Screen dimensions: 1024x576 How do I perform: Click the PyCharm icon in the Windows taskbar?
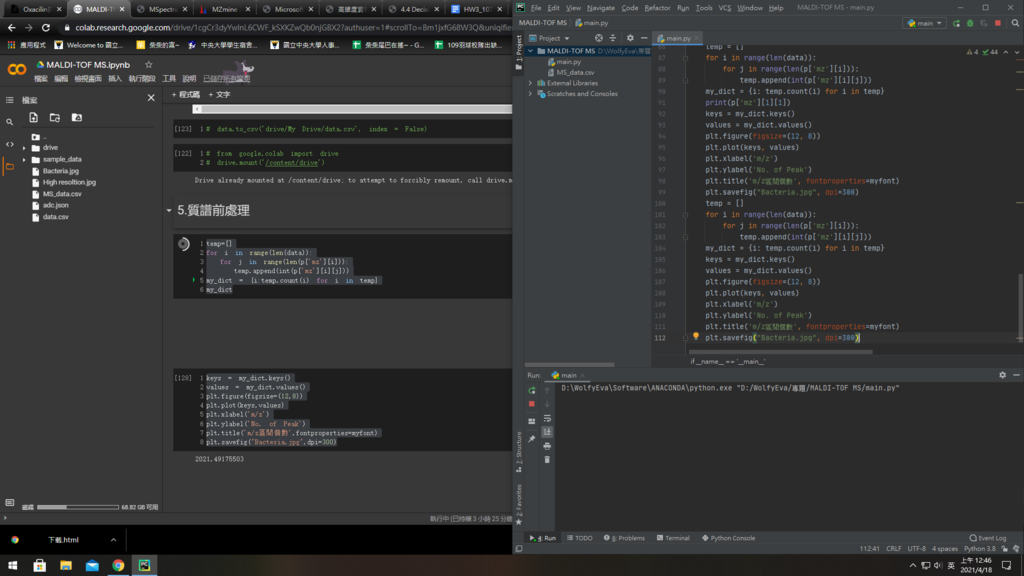[144, 565]
